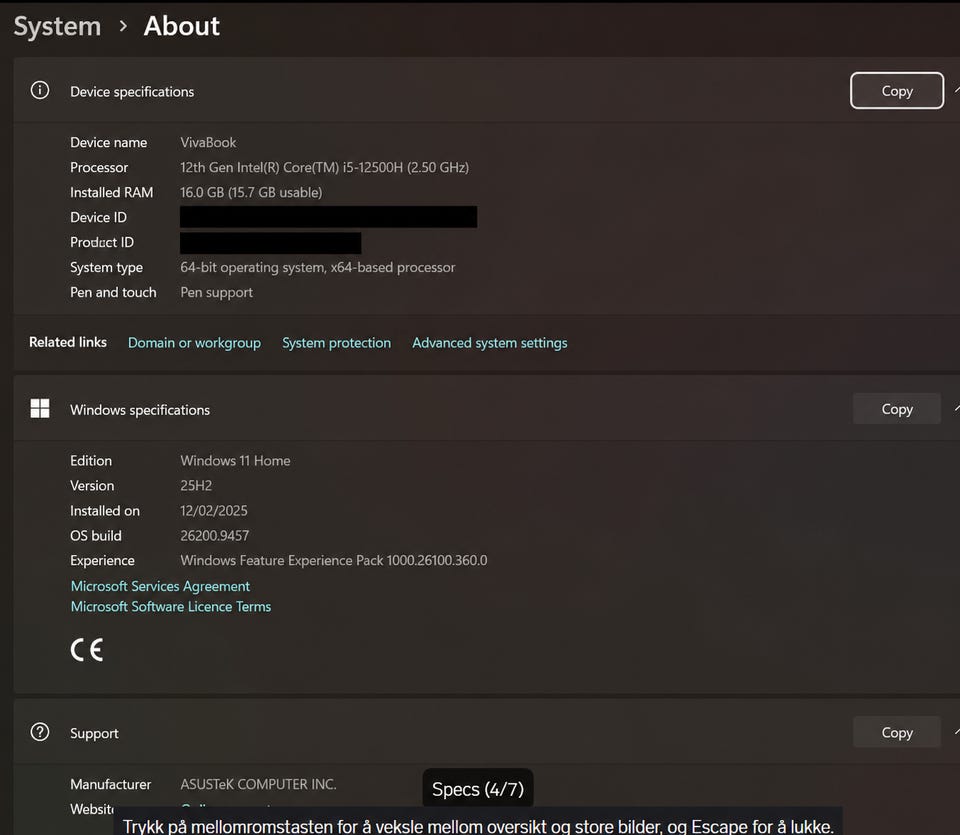This screenshot has height=835, width=960.
Task: Copy the Support information
Action: coord(897,732)
